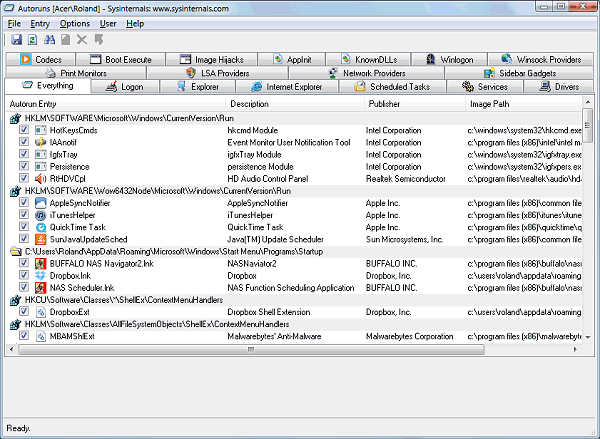Open the Options menu
This screenshot has height=439, width=600.
74,23
